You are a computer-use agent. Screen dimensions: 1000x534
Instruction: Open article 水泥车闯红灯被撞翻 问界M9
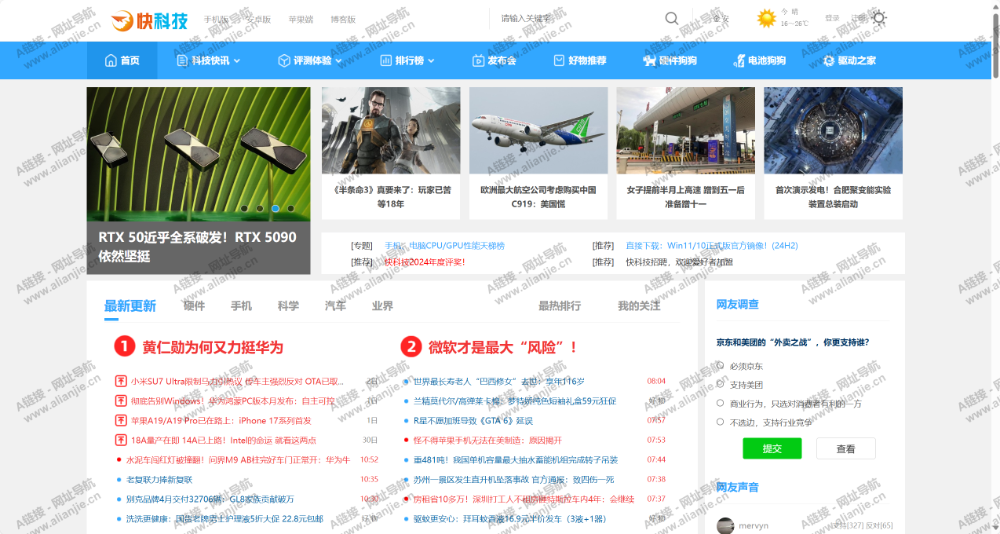[x=238, y=460]
